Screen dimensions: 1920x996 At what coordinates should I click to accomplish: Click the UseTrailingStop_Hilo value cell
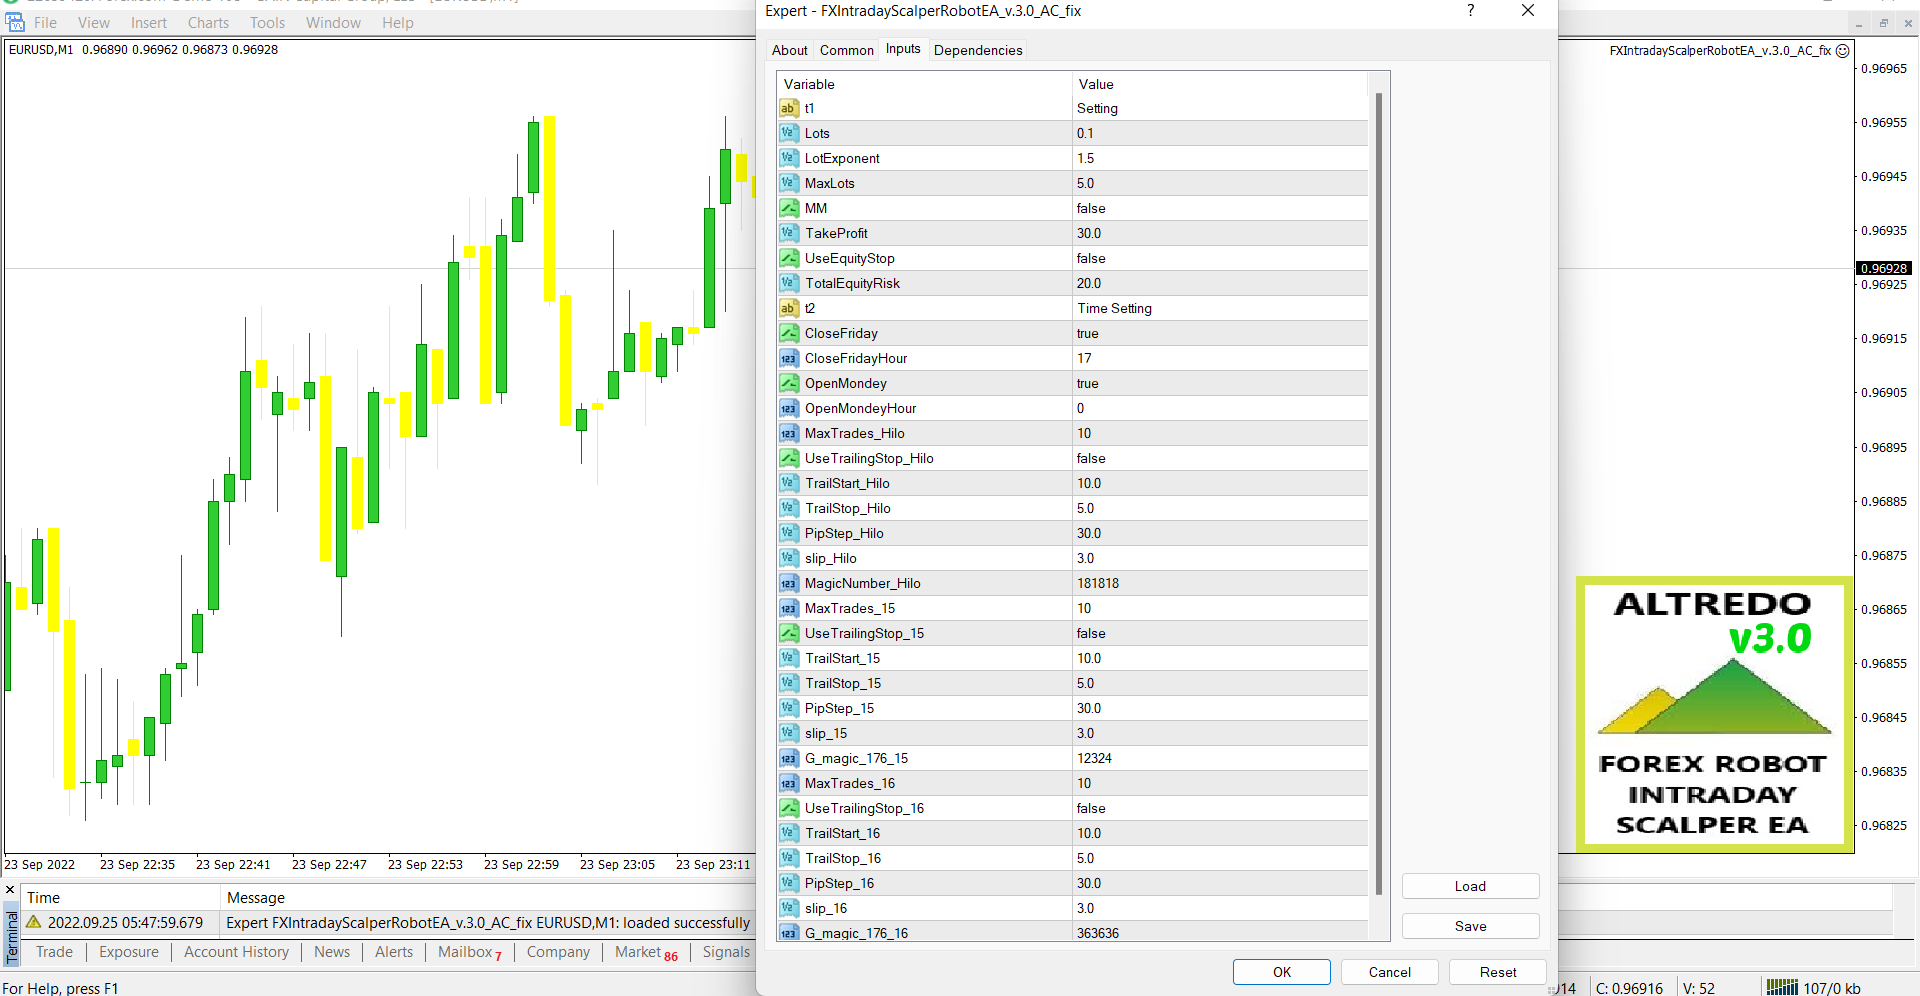coord(1220,458)
